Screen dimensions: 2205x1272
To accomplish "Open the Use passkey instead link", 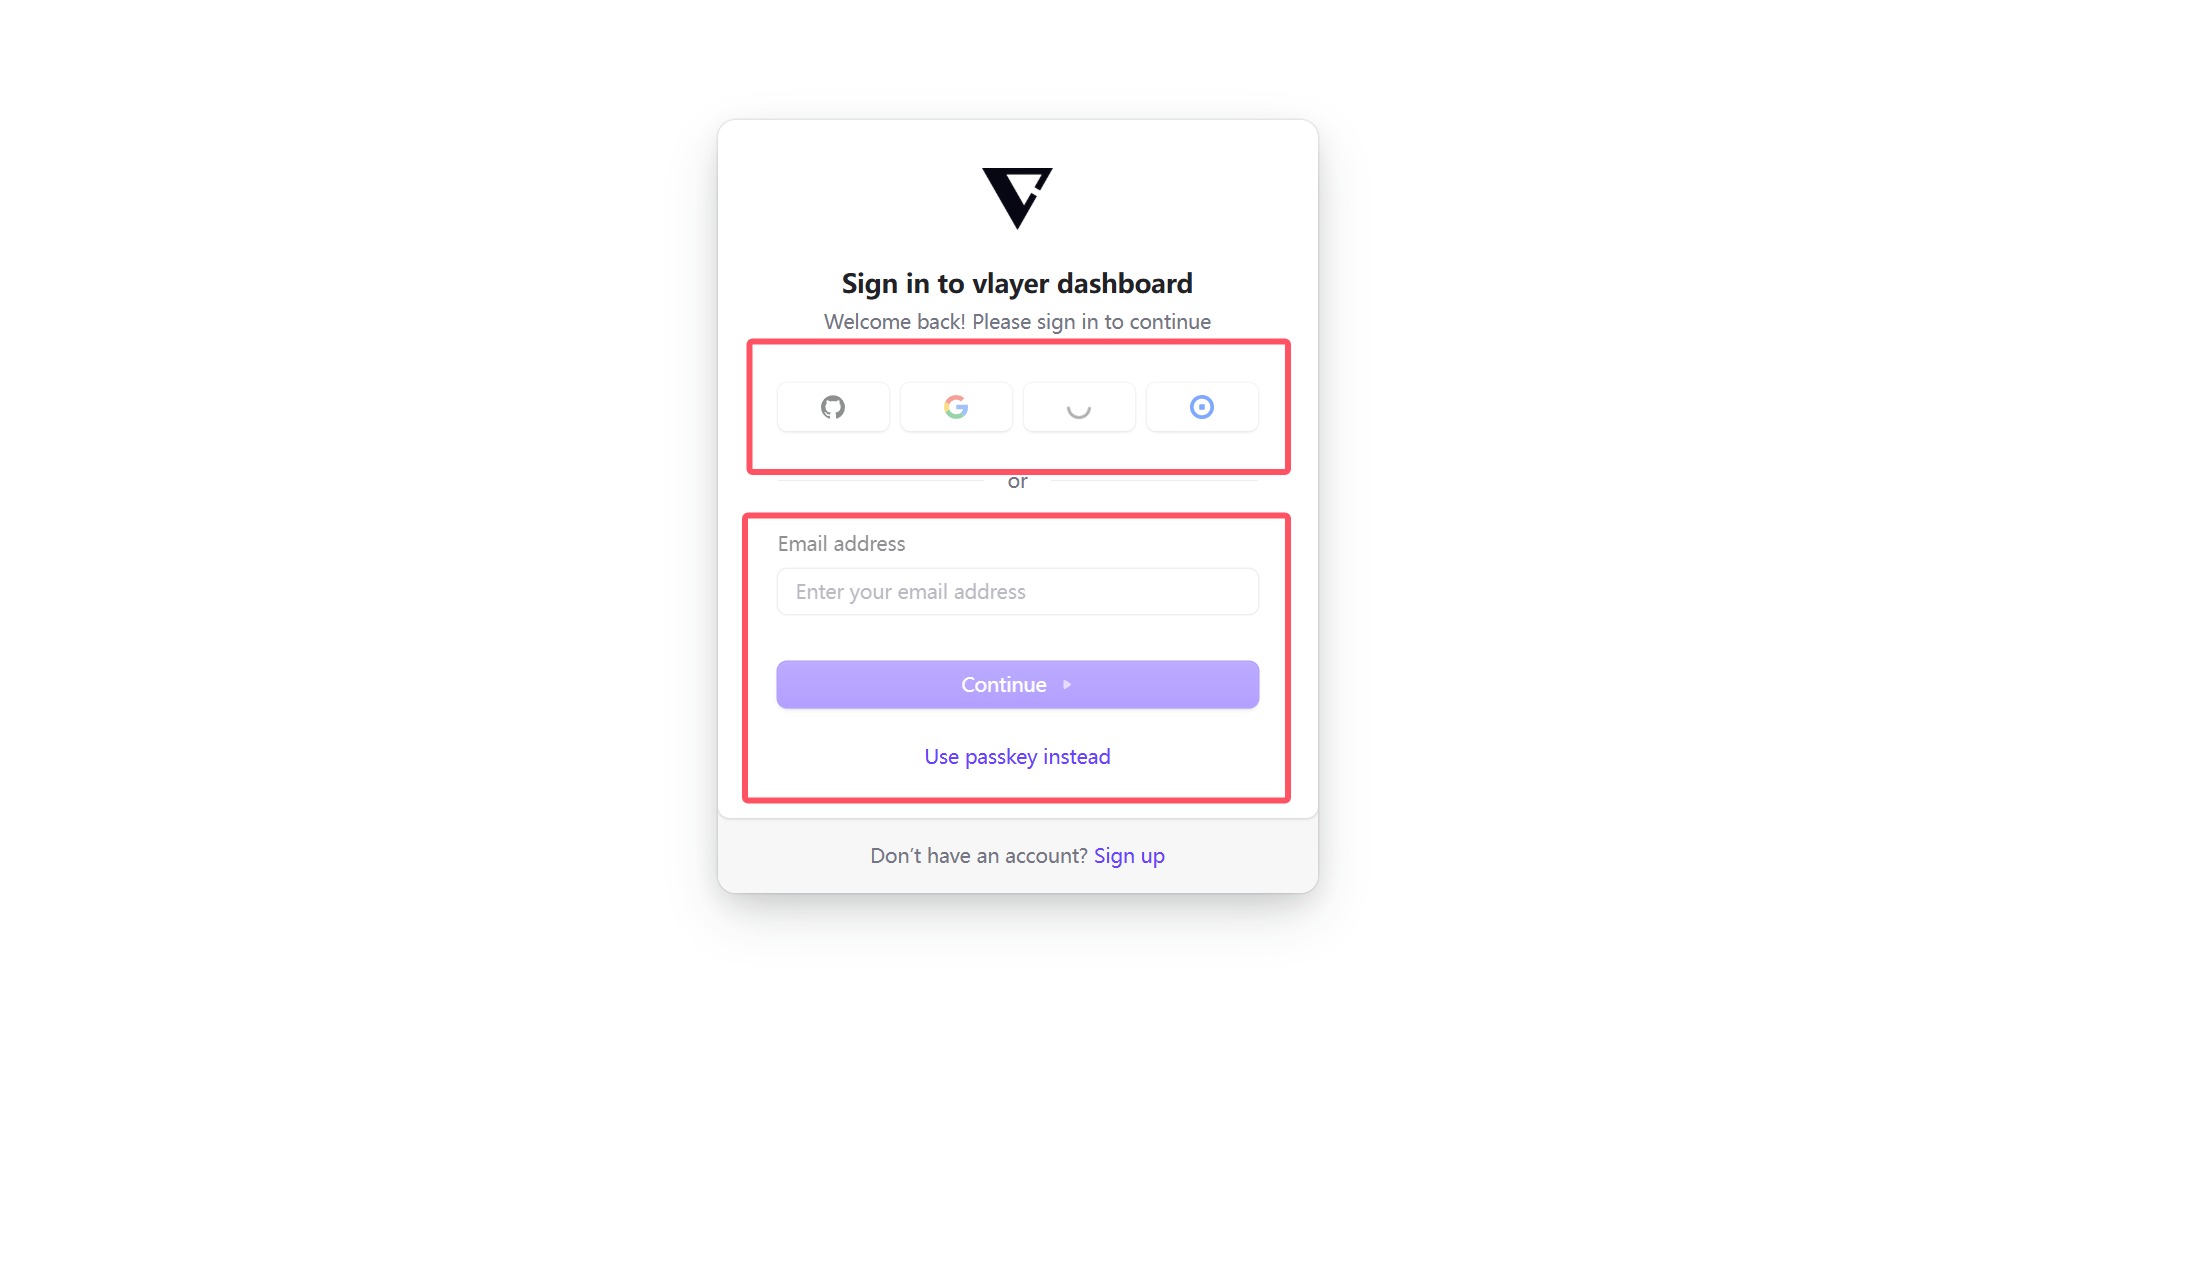I will pyautogui.click(x=1017, y=757).
